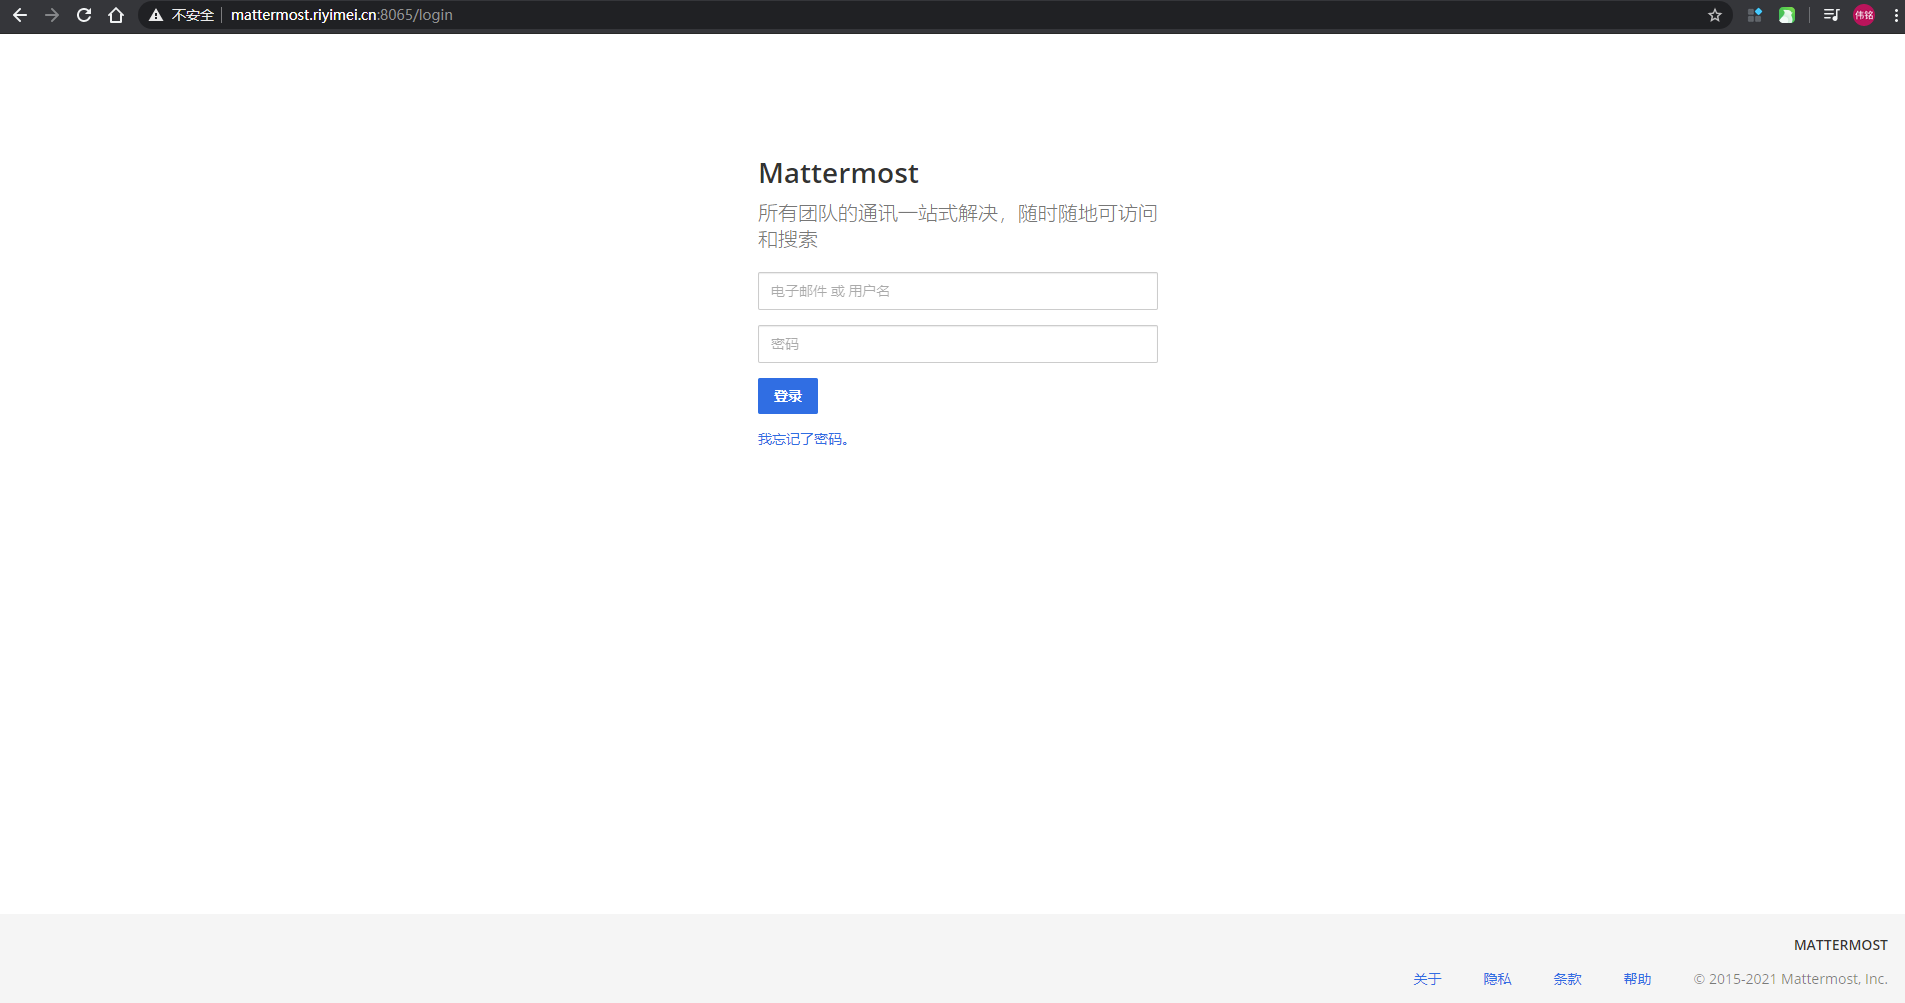Image resolution: width=1905 pixels, height=1003 pixels.
Task: Open the 条款 footer link
Action: (x=1567, y=979)
